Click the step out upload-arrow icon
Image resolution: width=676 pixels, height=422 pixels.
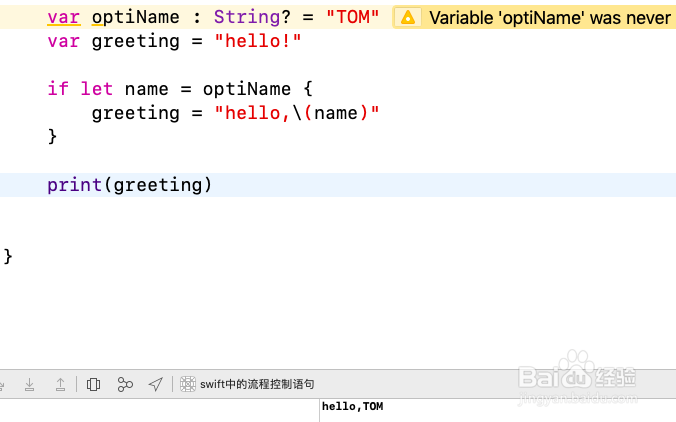point(60,384)
